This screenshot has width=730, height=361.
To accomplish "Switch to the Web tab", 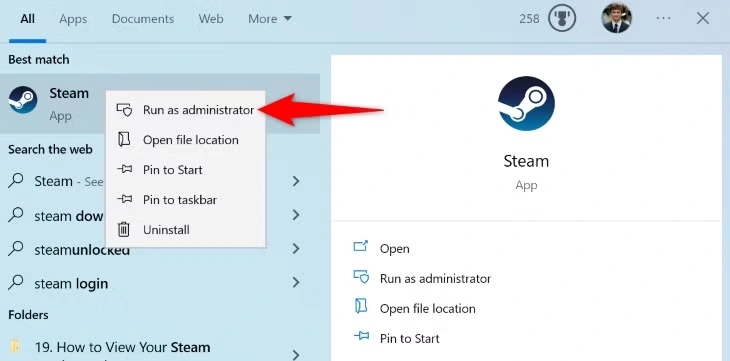I will click(211, 19).
